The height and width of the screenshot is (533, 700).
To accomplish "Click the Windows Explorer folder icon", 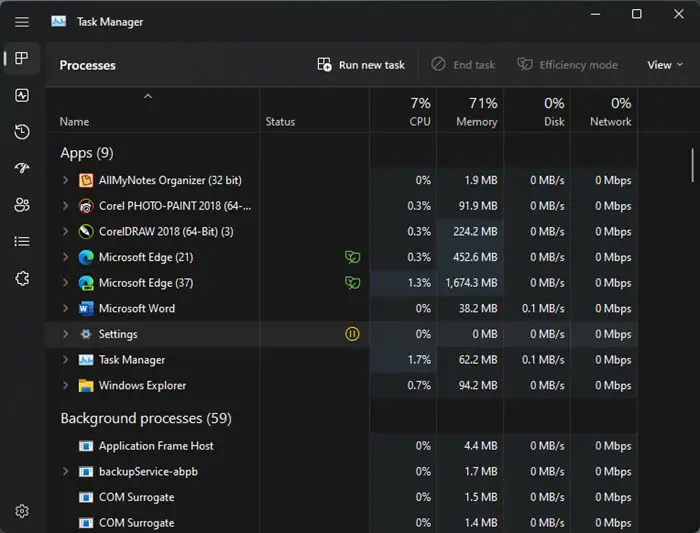I will click(86, 385).
